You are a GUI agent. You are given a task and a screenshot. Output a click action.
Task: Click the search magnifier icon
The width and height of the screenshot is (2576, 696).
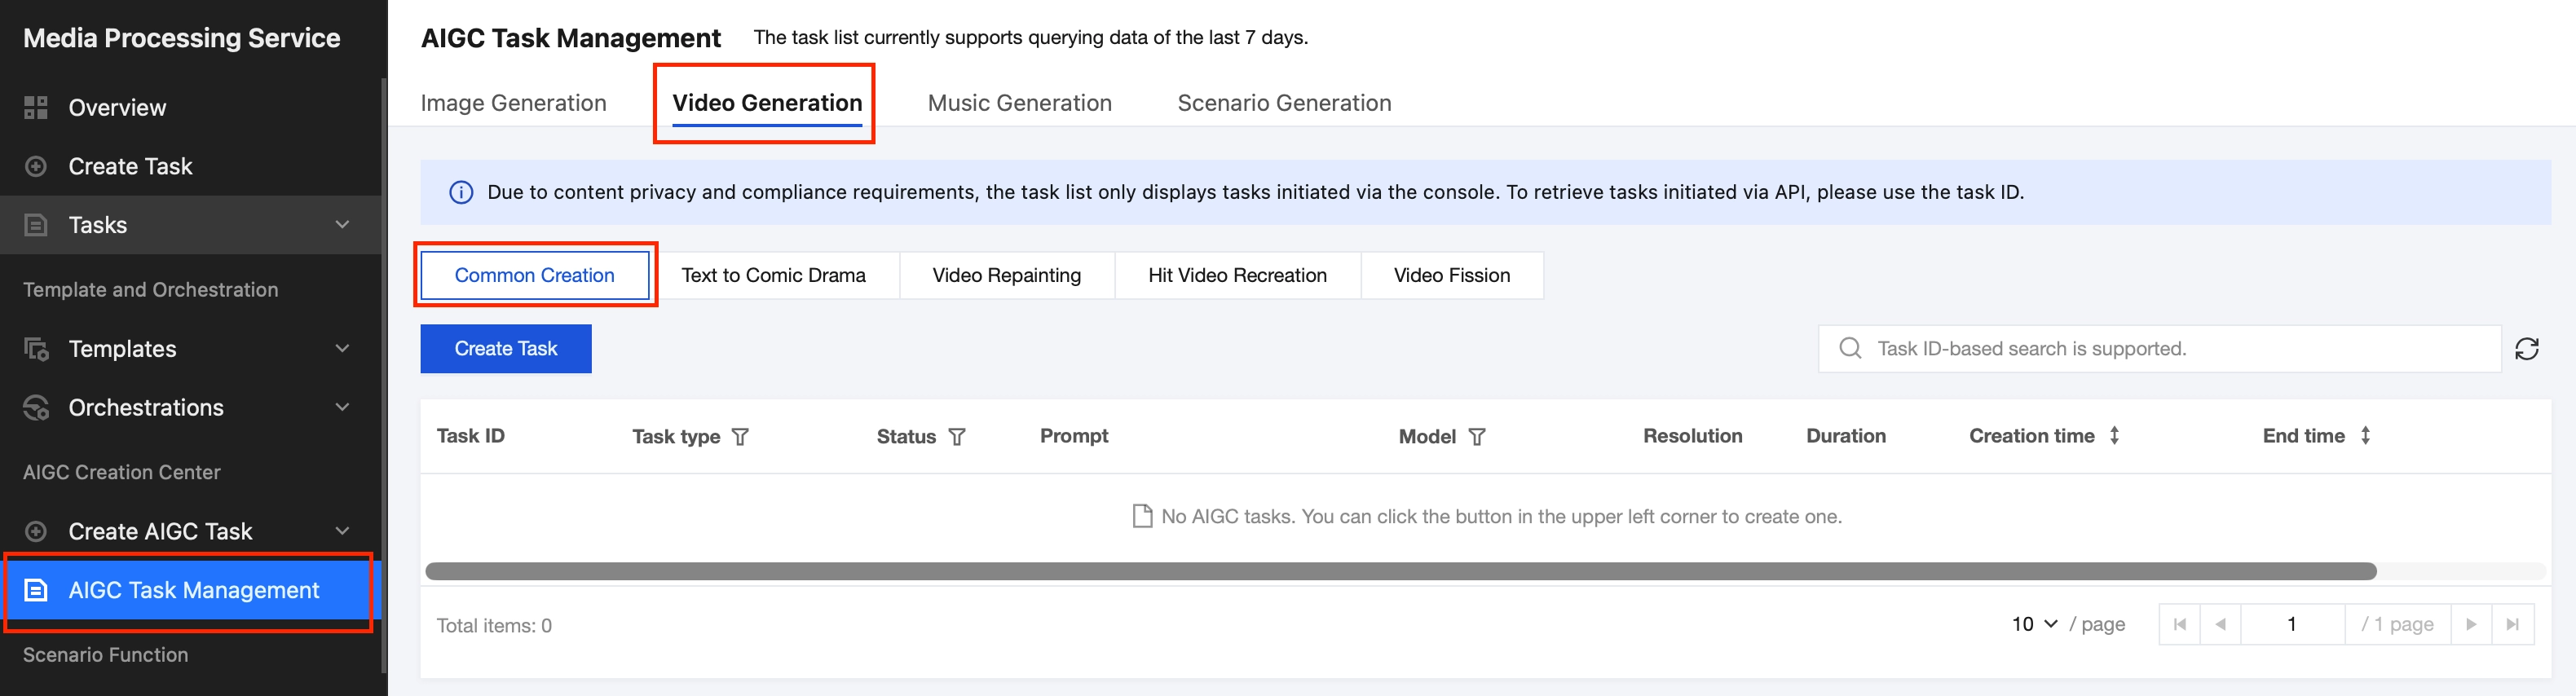pos(1851,348)
